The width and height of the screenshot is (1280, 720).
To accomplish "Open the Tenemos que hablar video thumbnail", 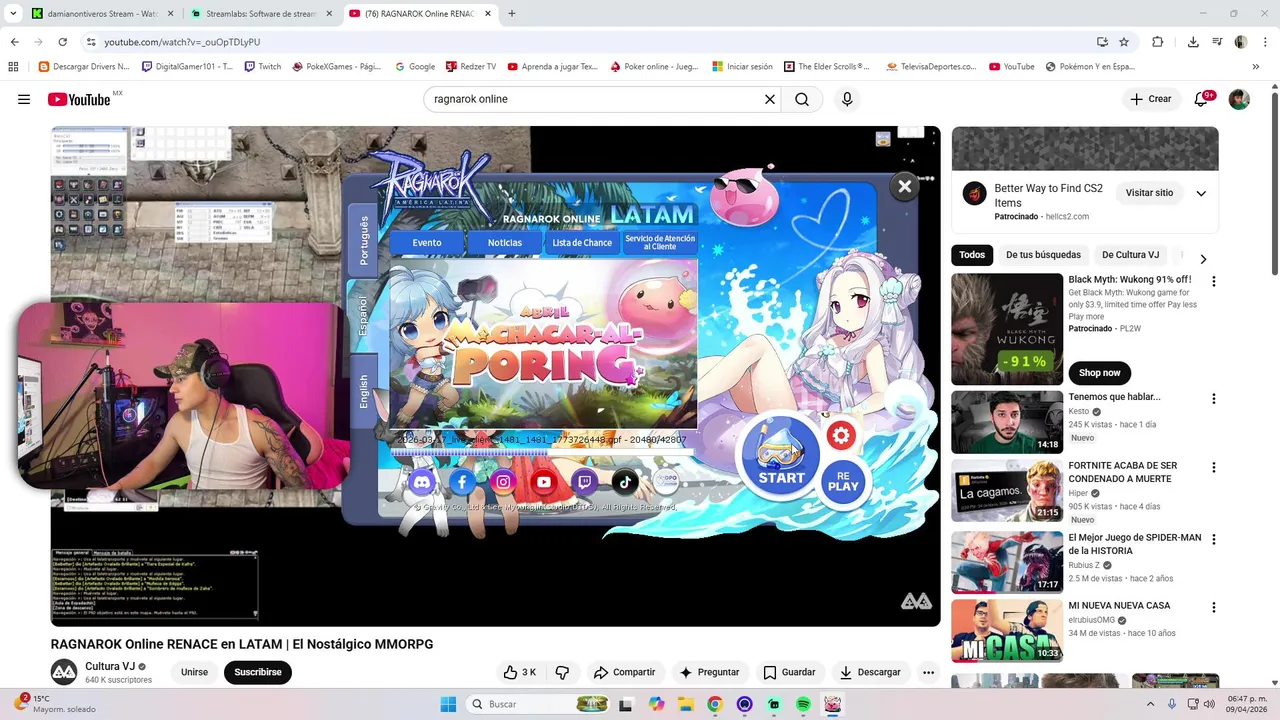I will (1007, 422).
